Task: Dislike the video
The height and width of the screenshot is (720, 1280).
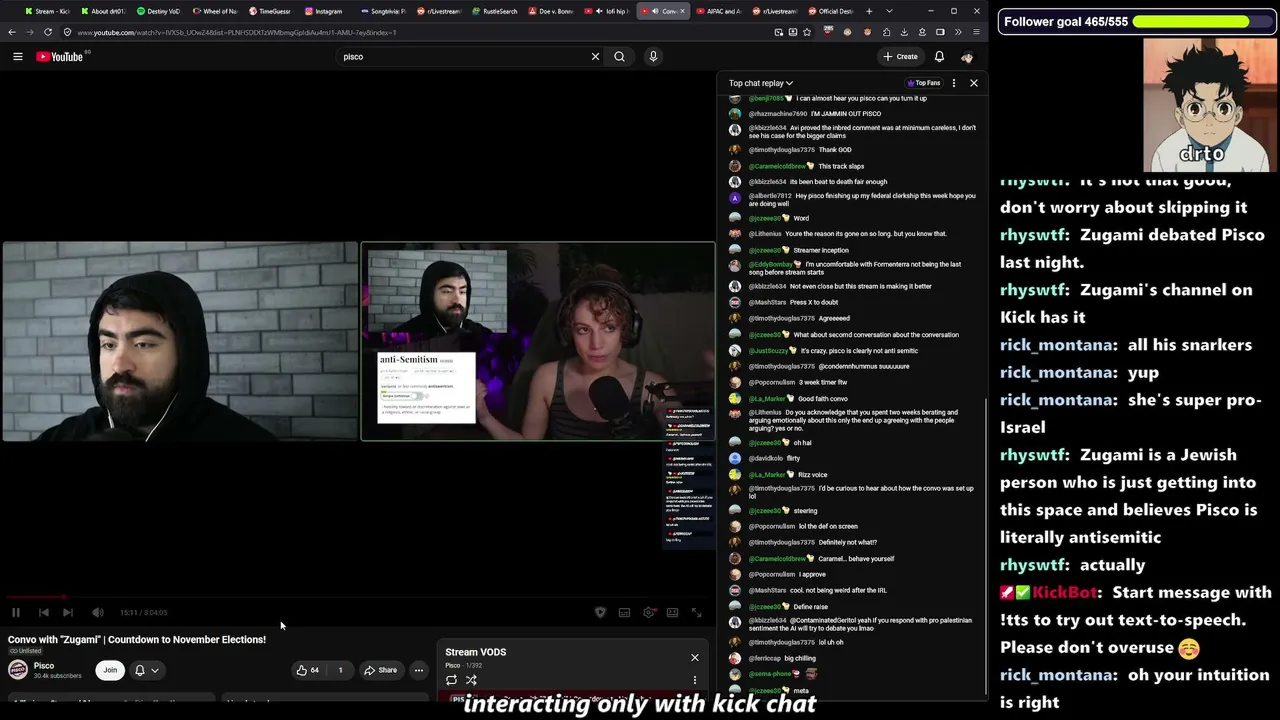Action: pos(340,670)
